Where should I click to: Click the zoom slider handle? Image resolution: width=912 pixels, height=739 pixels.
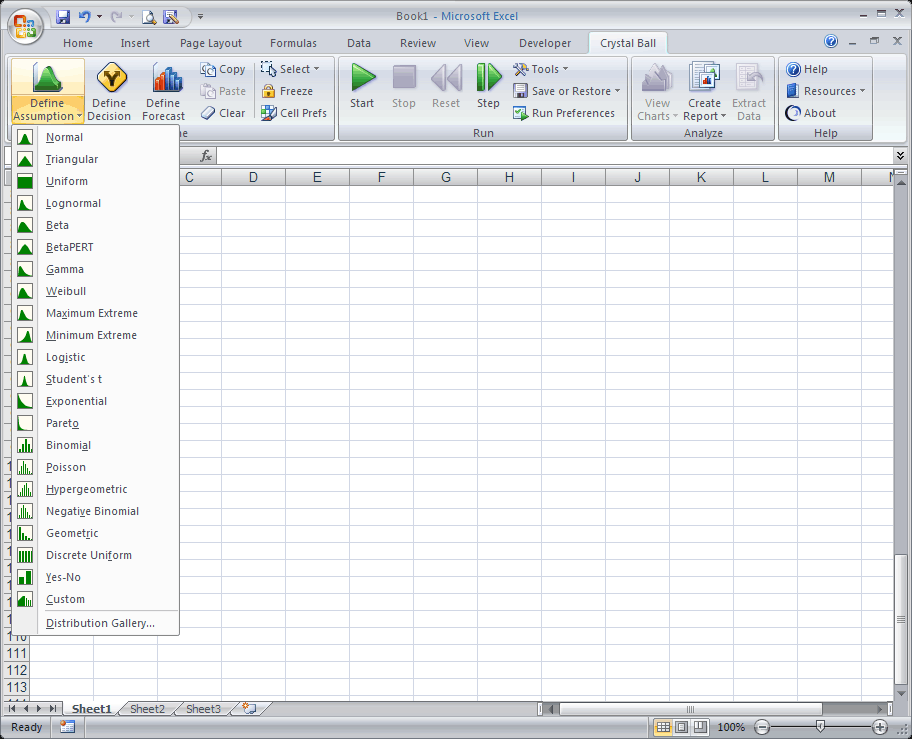tap(820, 726)
